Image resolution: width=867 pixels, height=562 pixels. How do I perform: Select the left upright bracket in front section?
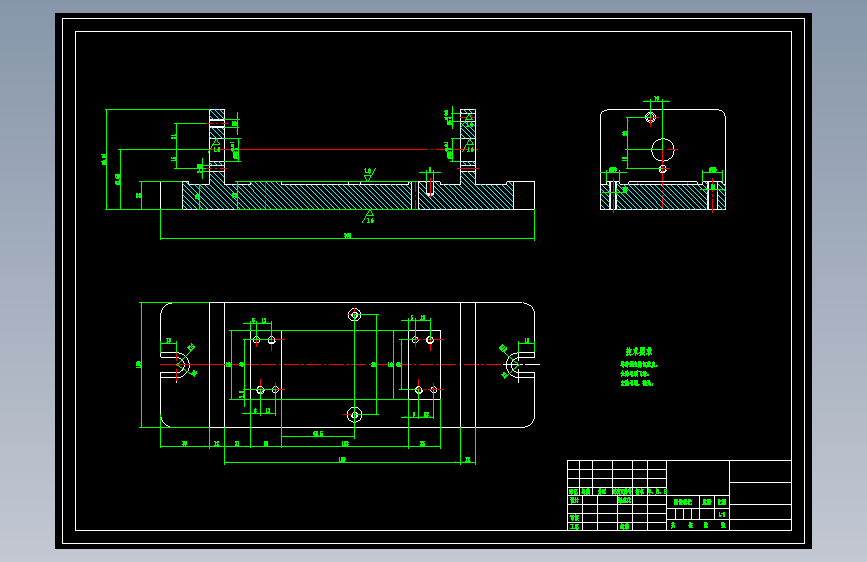tap(217, 147)
